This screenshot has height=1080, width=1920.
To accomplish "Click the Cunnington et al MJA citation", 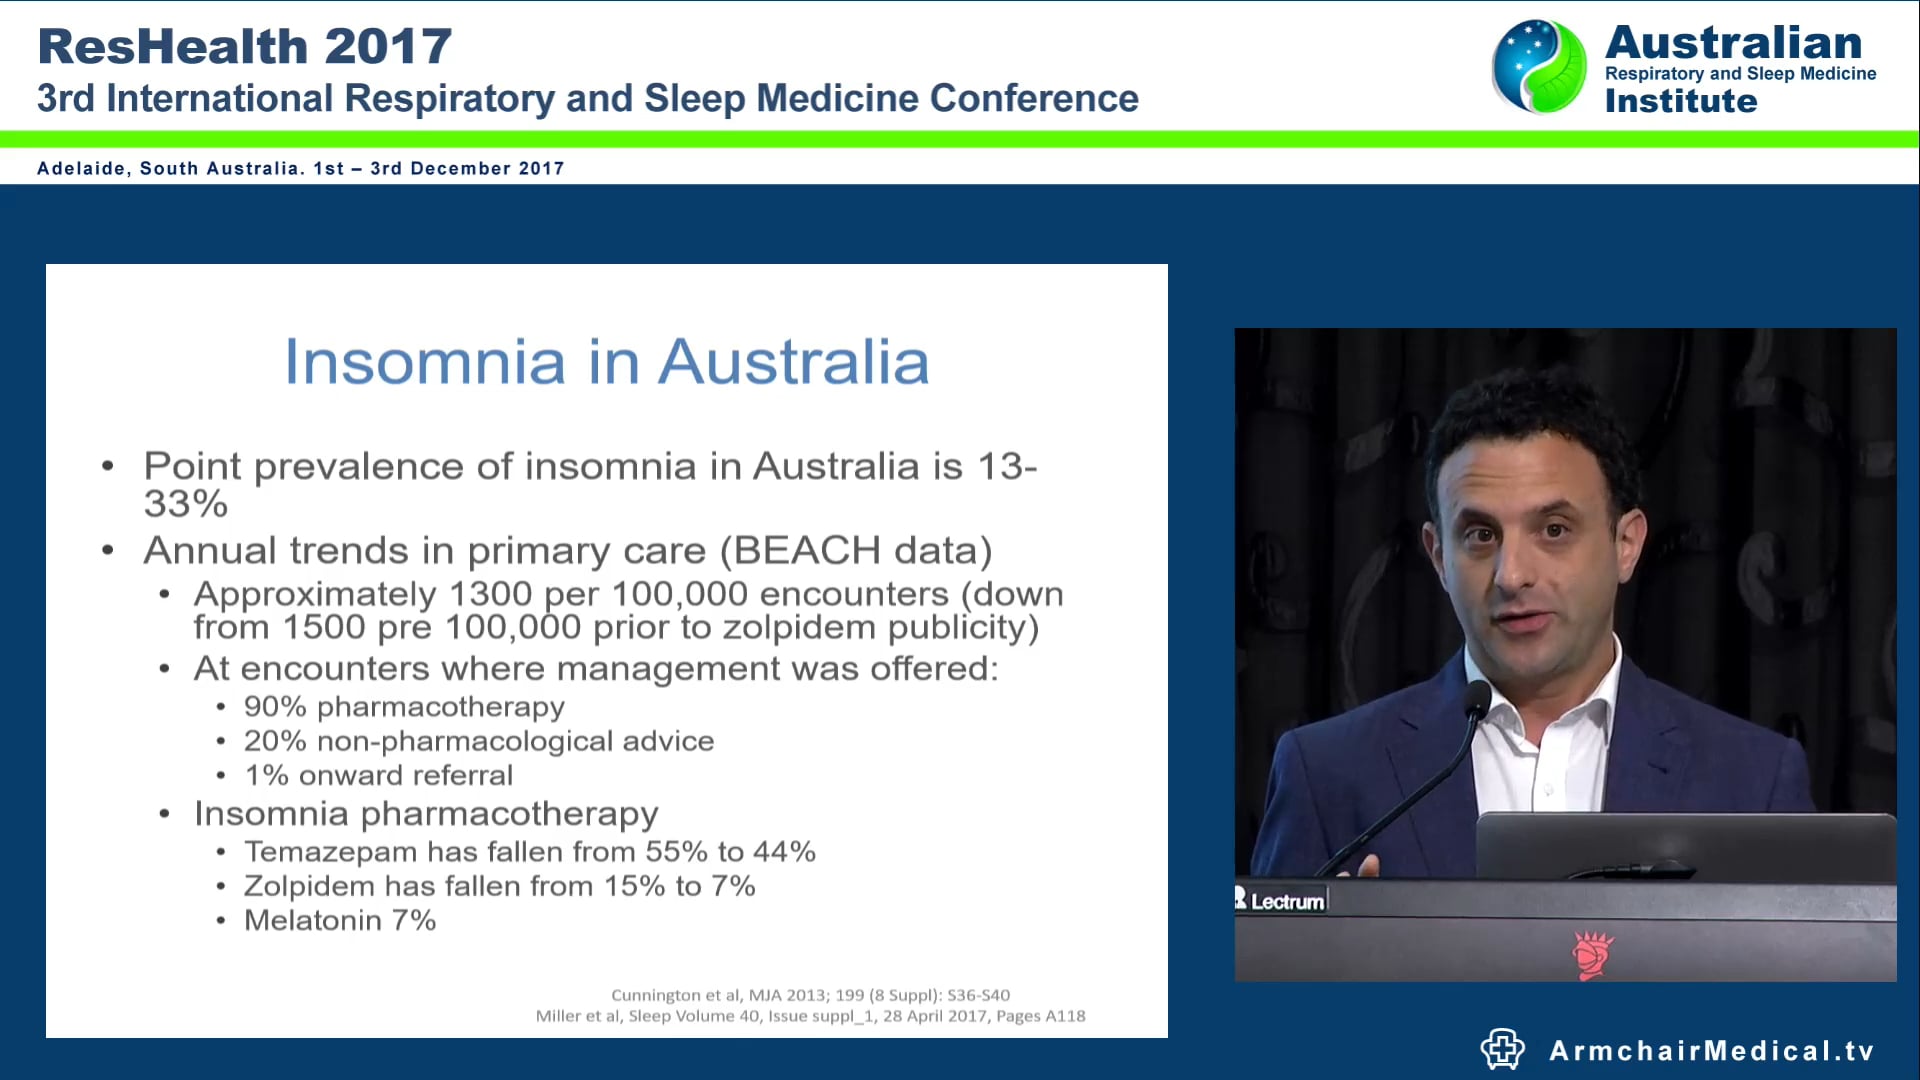I will tap(810, 995).
